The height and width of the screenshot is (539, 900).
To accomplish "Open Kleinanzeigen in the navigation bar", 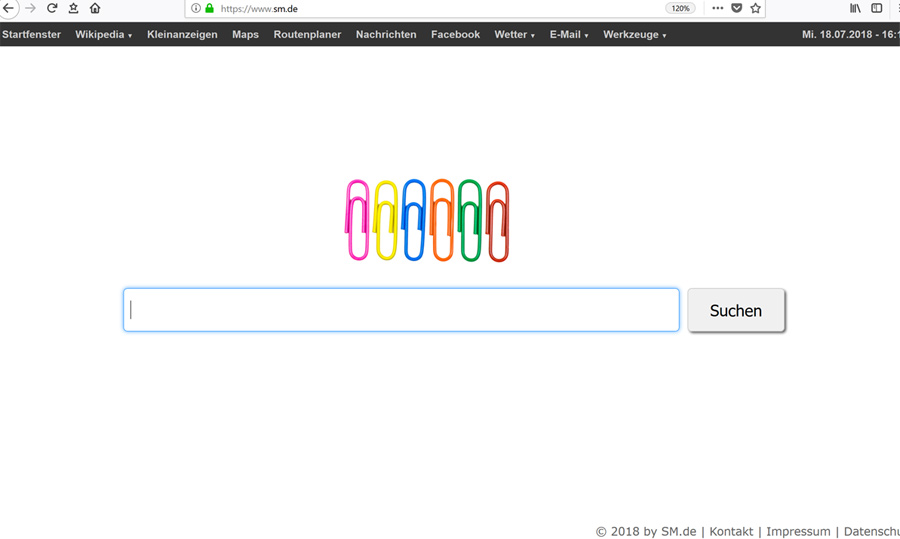I will 182,35.
